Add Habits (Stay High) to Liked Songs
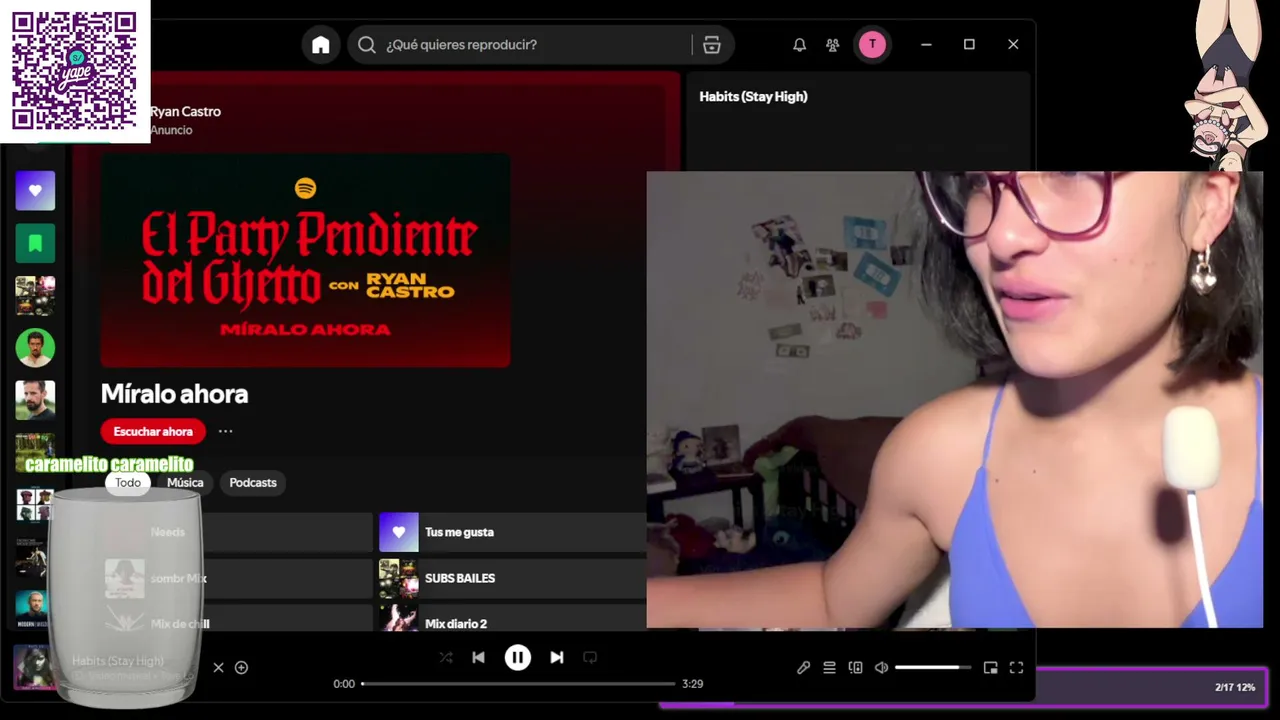1280x720 pixels. (241, 667)
